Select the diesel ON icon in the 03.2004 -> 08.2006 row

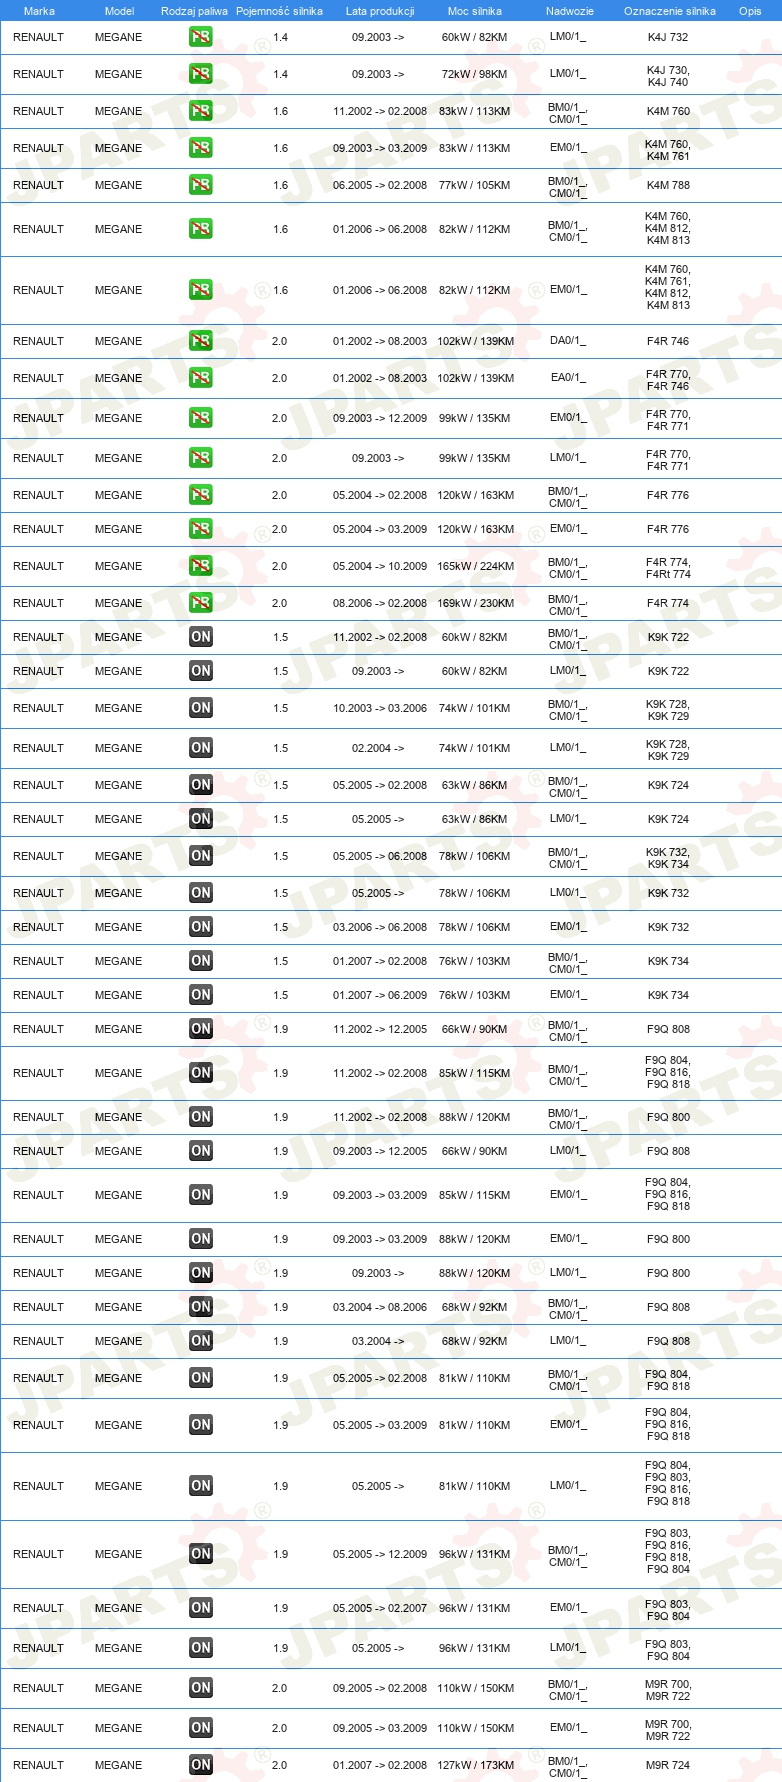pos(201,1307)
